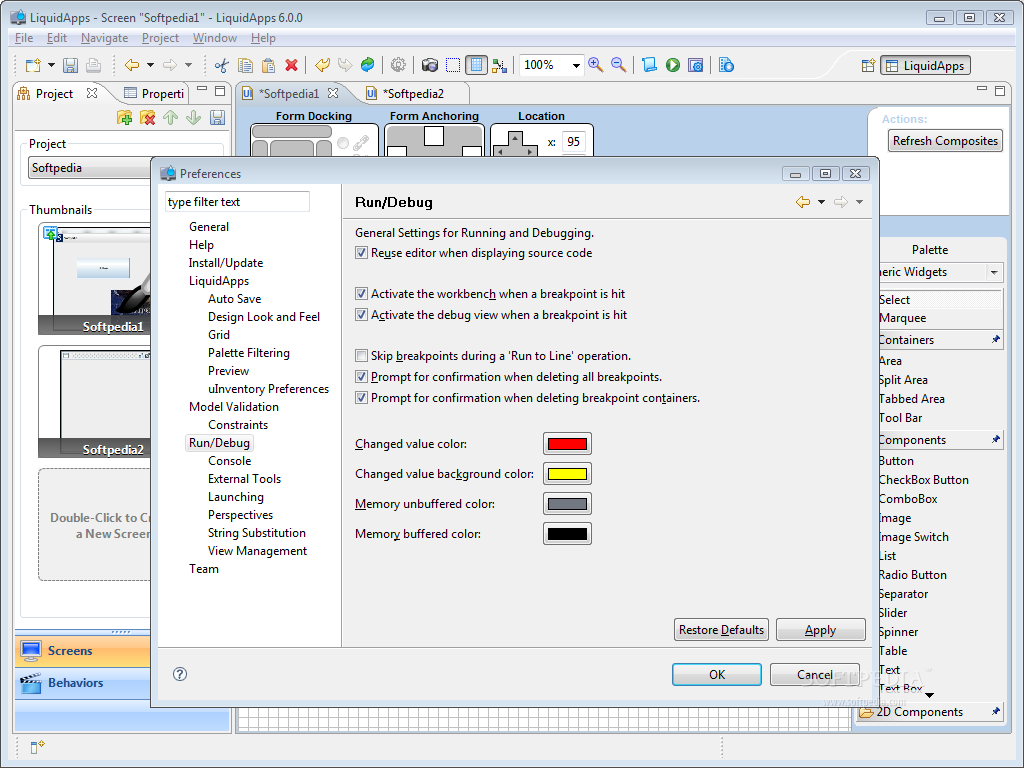The image size is (1024, 768).
Task: Click the camera snapshot icon
Action: click(430, 65)
